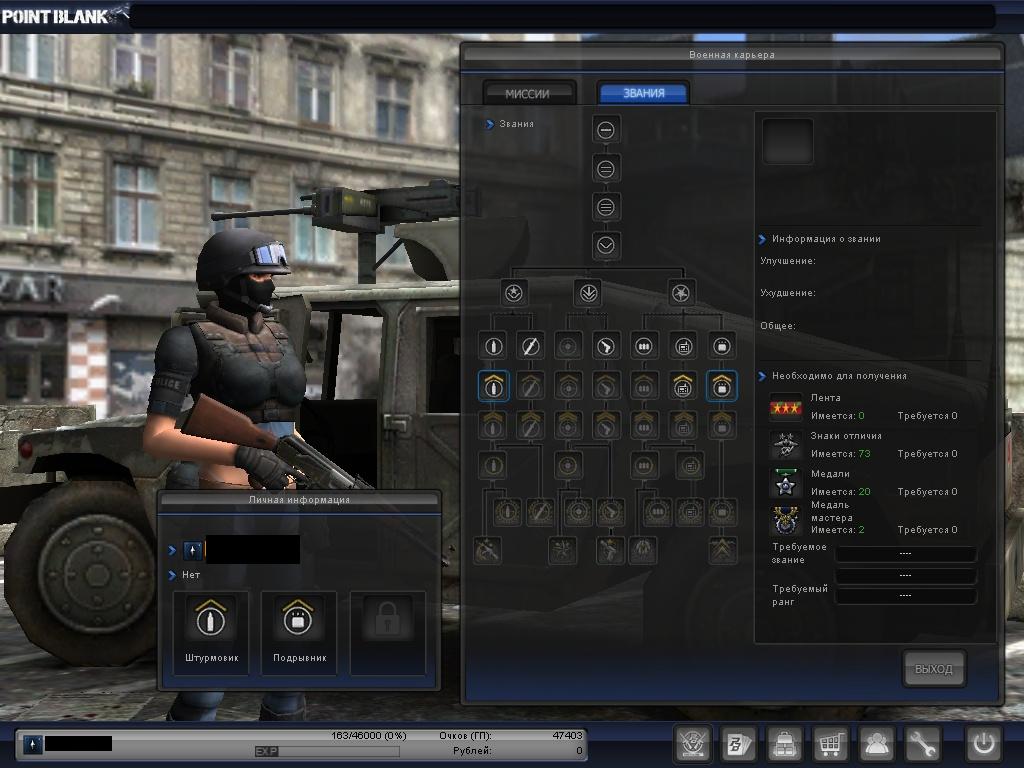The width and height of the screenshot is (1024, 768).
Task: Click the EXP progress bar
Action: tap(327, 752)
